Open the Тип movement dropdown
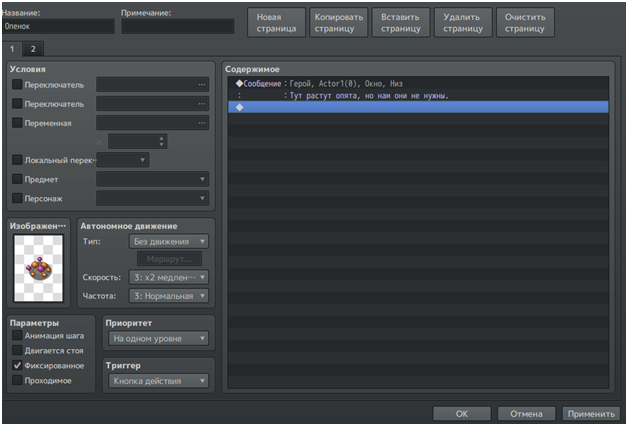The height and width of the screenshot is (426, 628). click(168, 241)
